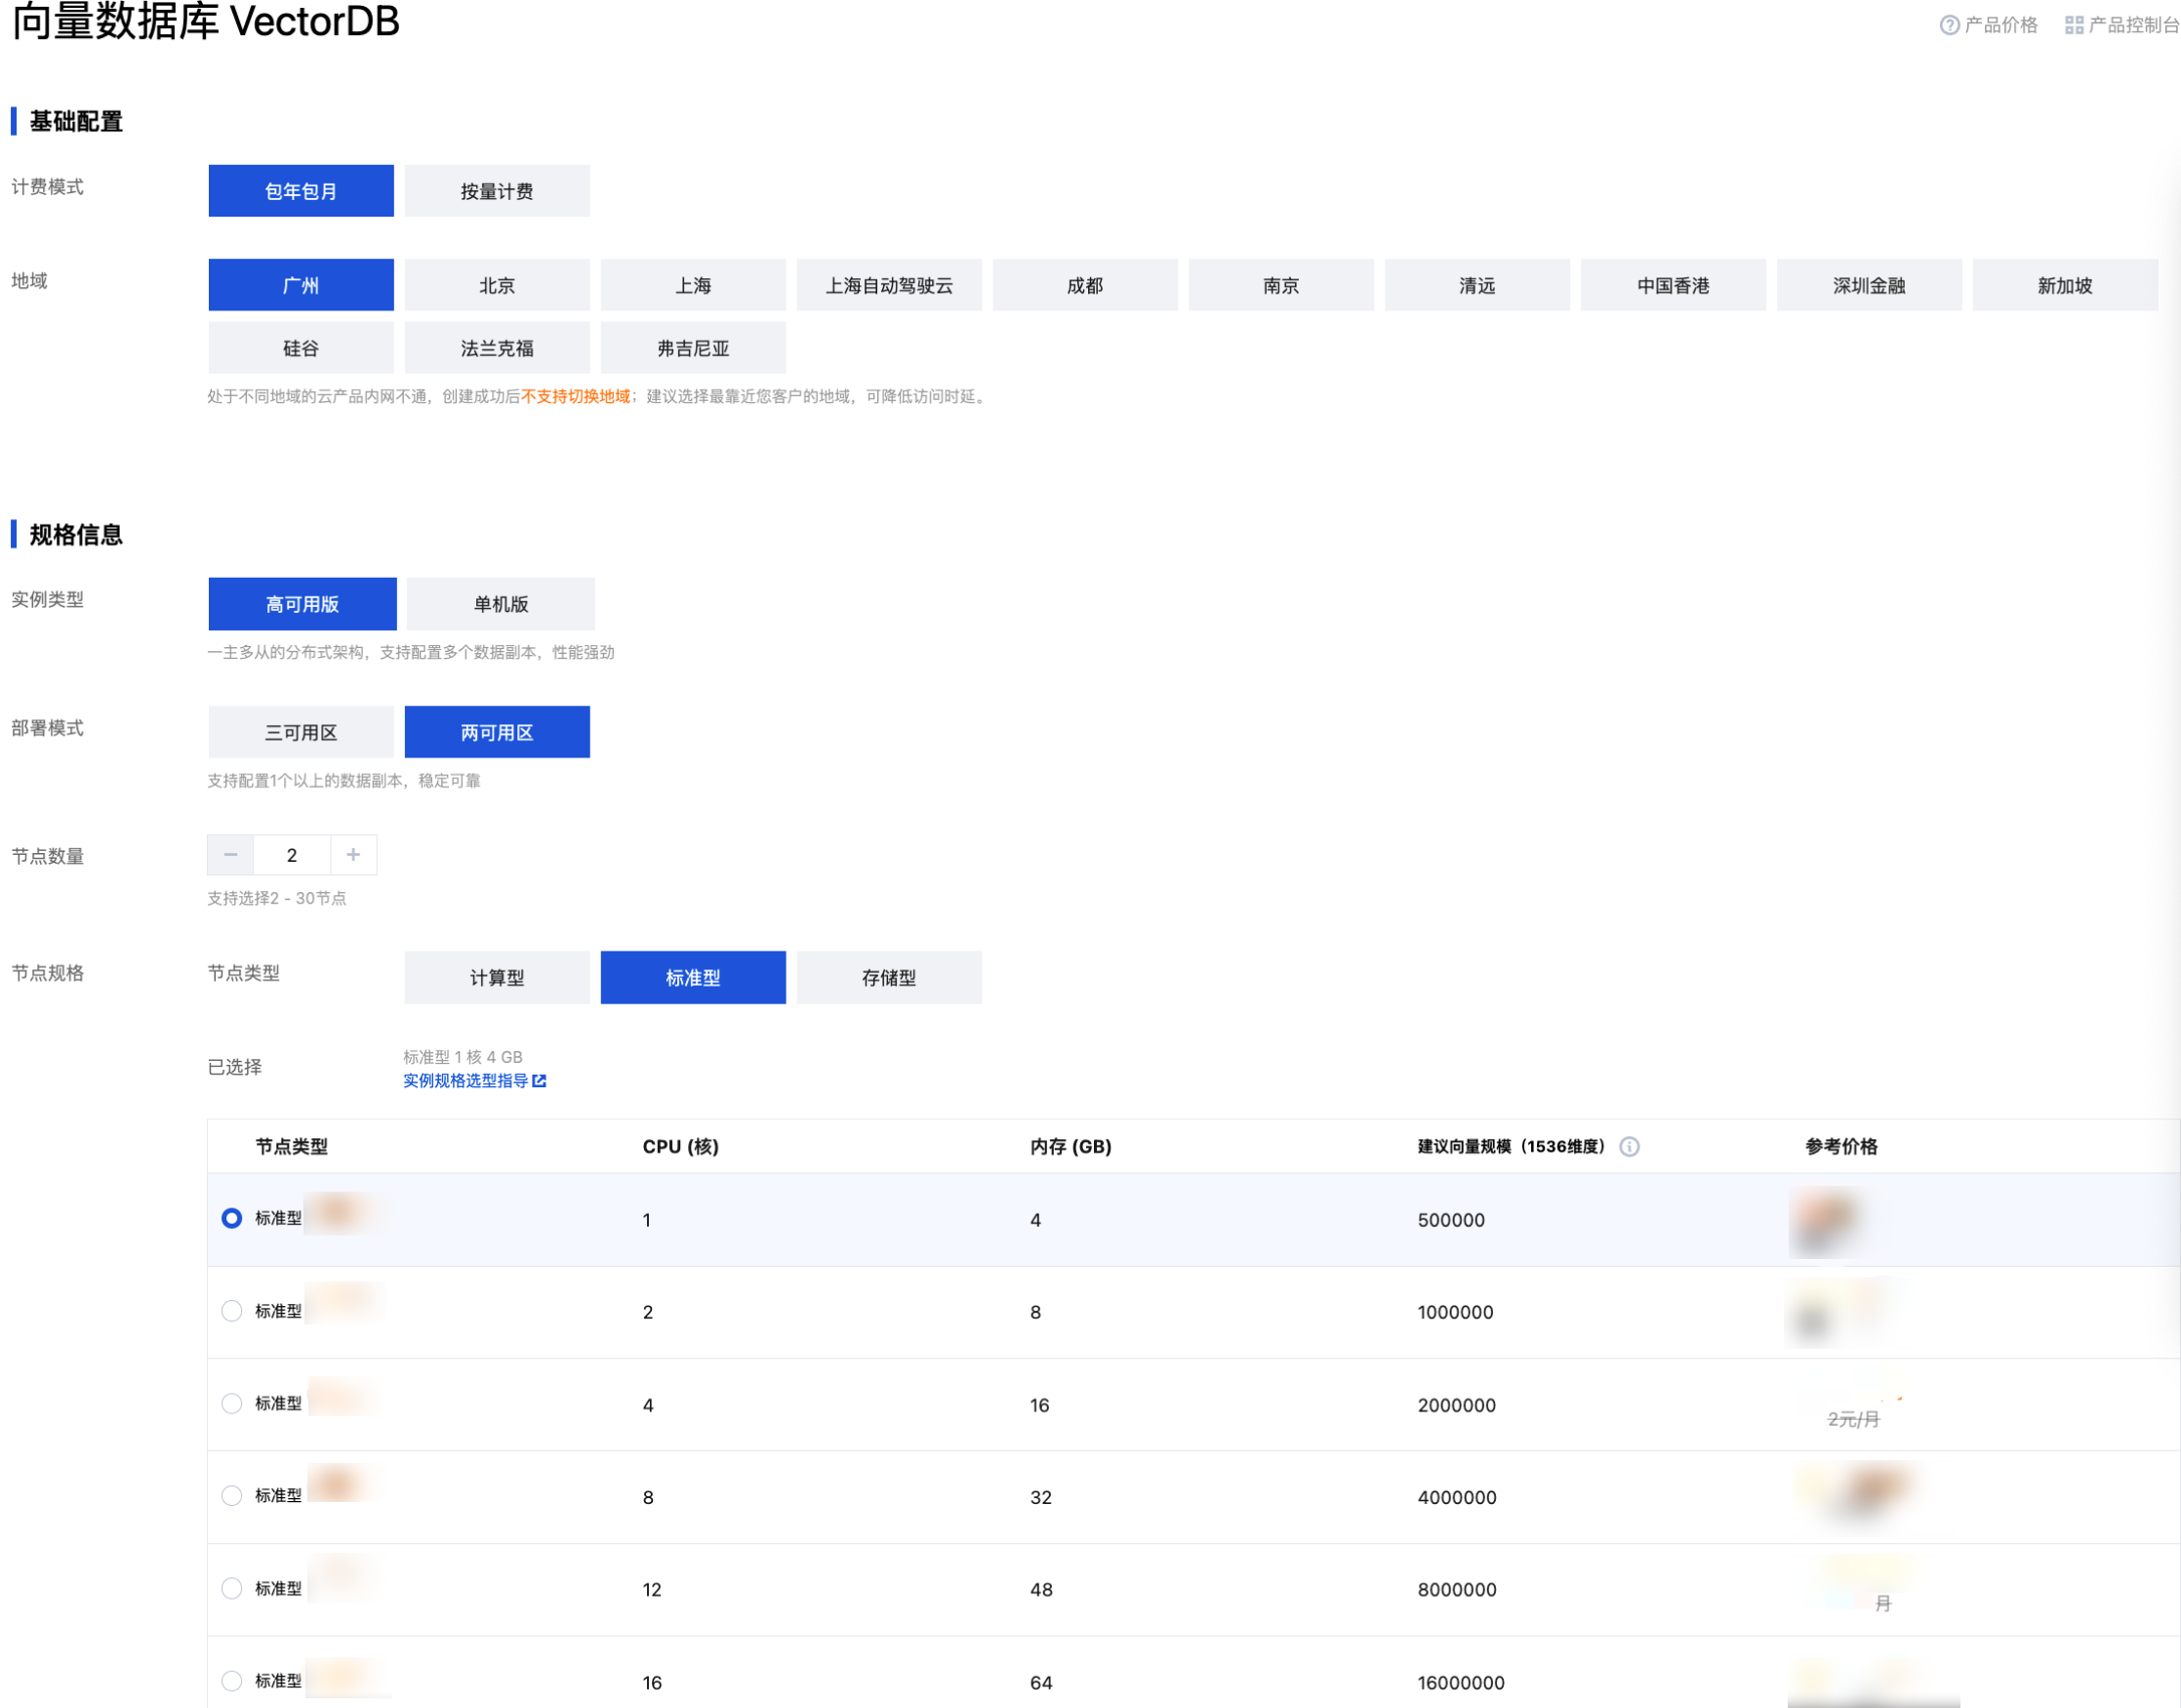Screen dimensions: 2181x1708
Task: Choose 深圳金融 region
Action: [x=1869, y=285]
